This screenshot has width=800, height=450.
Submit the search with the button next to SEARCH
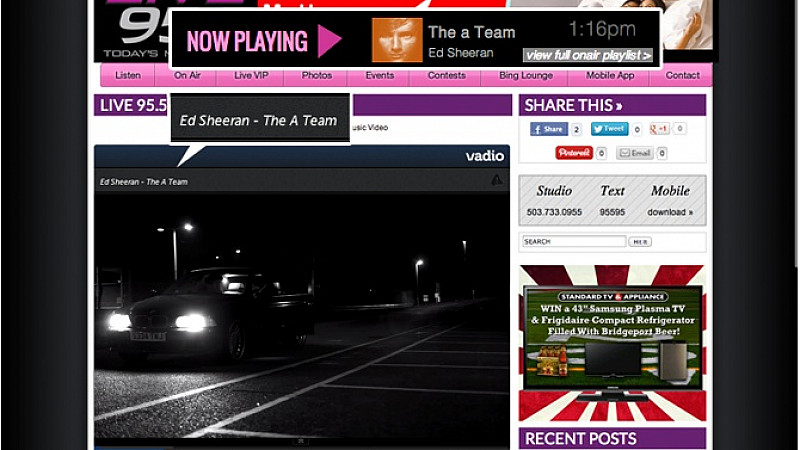click(x=640, y=242)
